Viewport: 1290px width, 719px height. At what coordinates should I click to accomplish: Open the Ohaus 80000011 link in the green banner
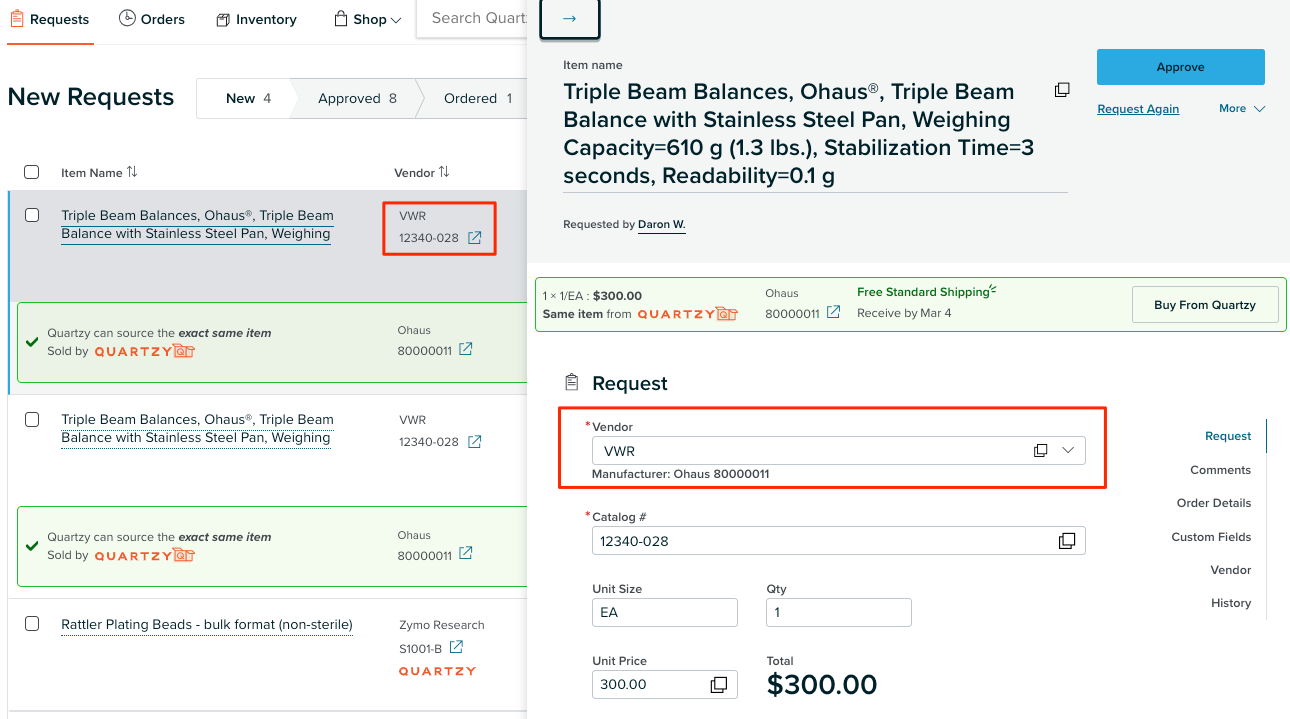pyautogui.click(x=833, y=313)
